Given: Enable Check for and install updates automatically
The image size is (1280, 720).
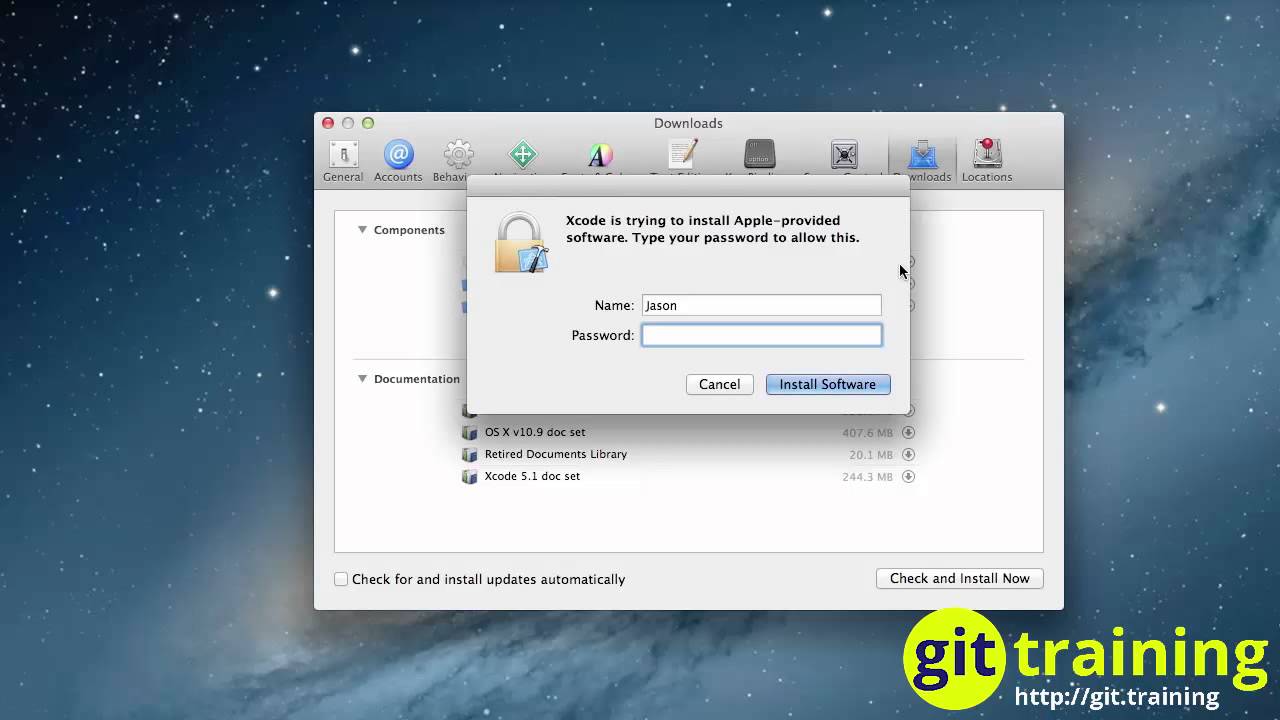Looking at the screenshot, I should click(341, 579).
